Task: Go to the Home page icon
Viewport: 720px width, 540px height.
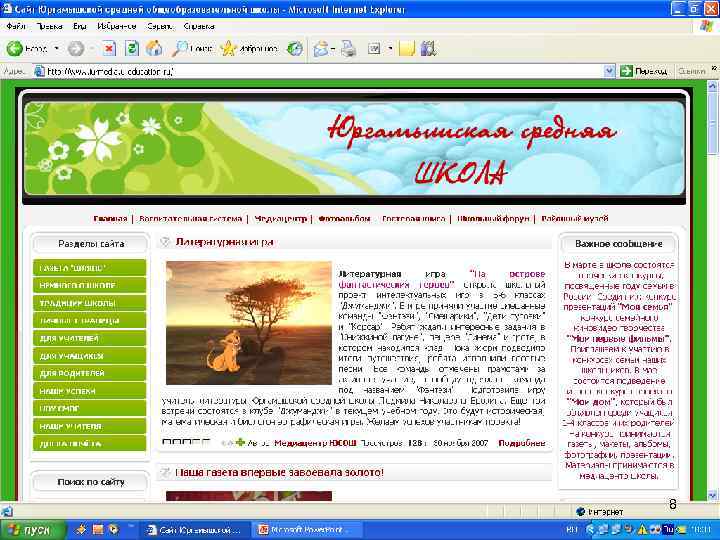Action: pos(154,48)
